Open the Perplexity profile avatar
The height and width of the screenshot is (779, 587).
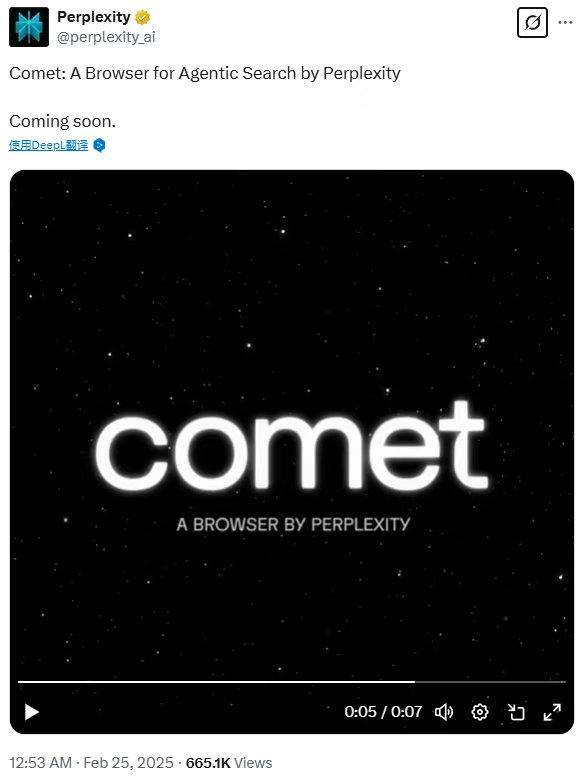coord(29,27)
